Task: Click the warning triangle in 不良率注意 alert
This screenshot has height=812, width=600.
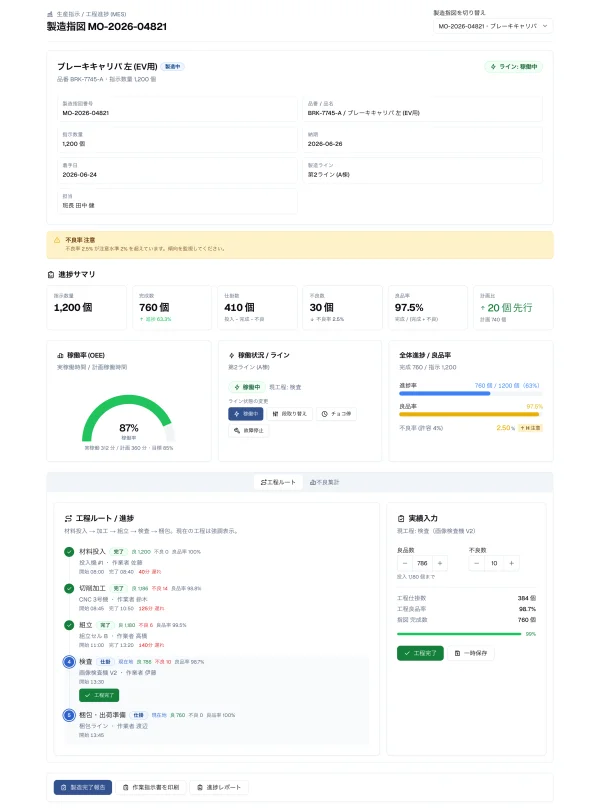Action: click(57, 240)
